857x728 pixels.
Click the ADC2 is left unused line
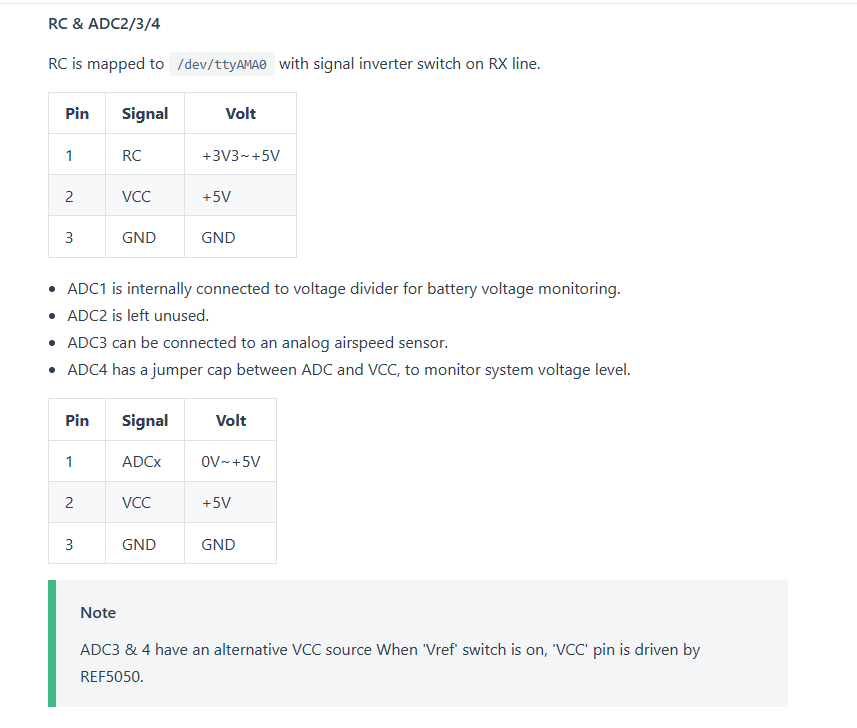click(138, 315)
